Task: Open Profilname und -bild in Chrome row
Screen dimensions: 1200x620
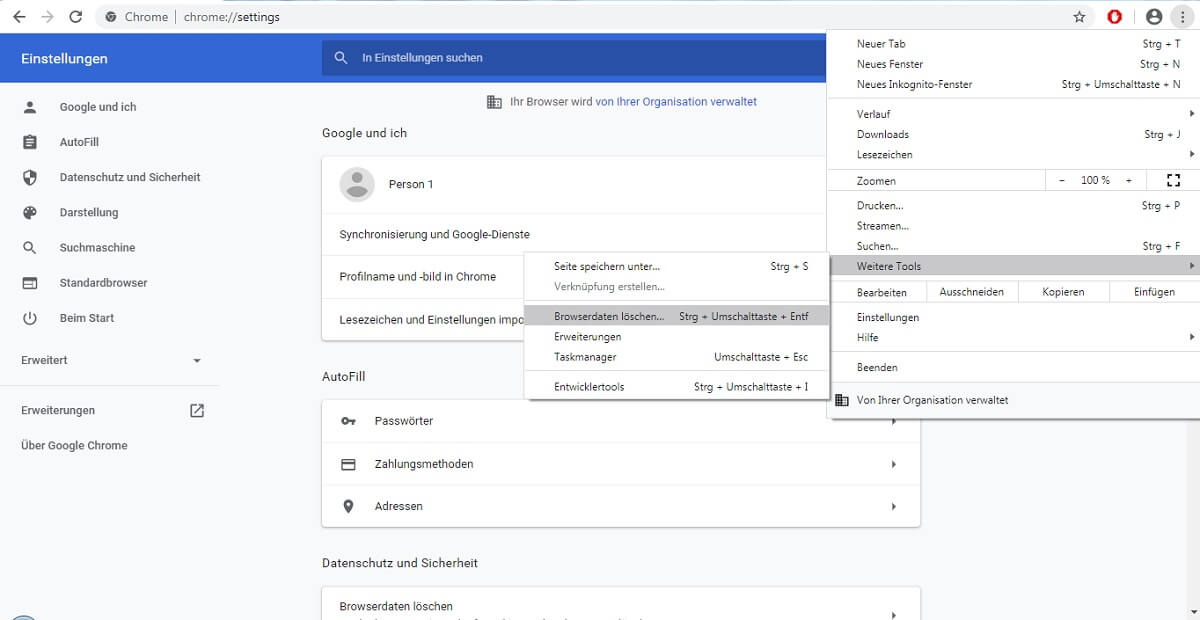Action: pos(423,276)
